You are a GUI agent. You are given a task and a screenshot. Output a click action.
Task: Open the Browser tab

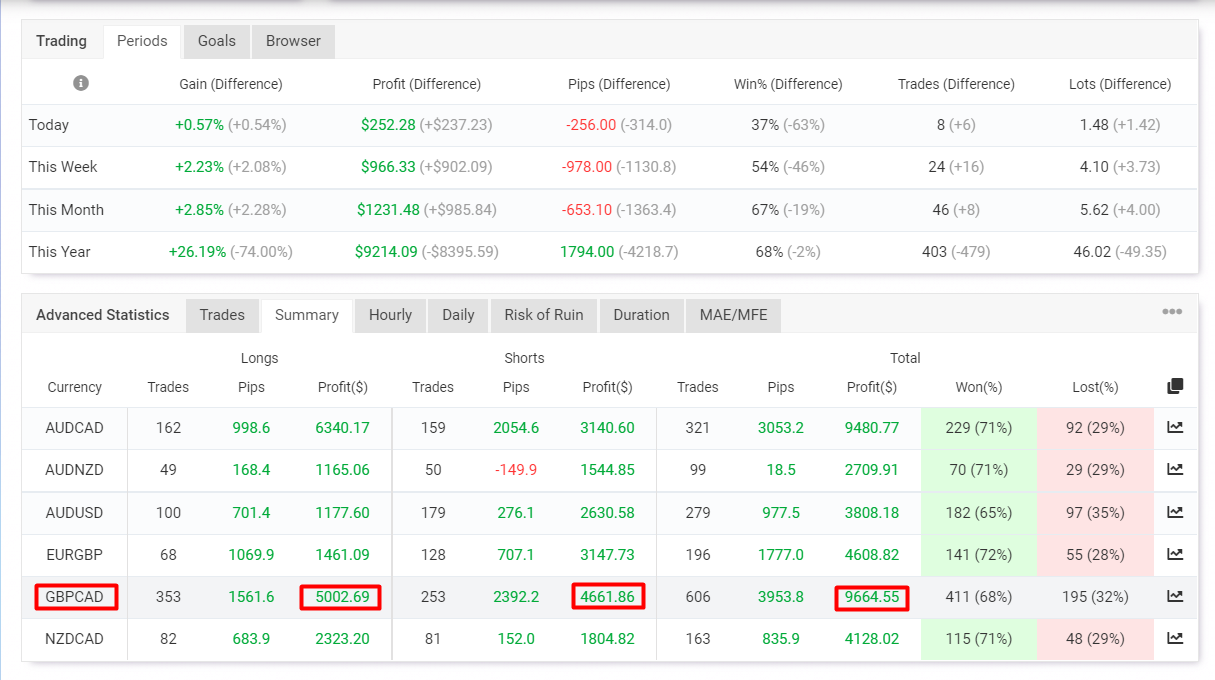[x=293, y=41]
